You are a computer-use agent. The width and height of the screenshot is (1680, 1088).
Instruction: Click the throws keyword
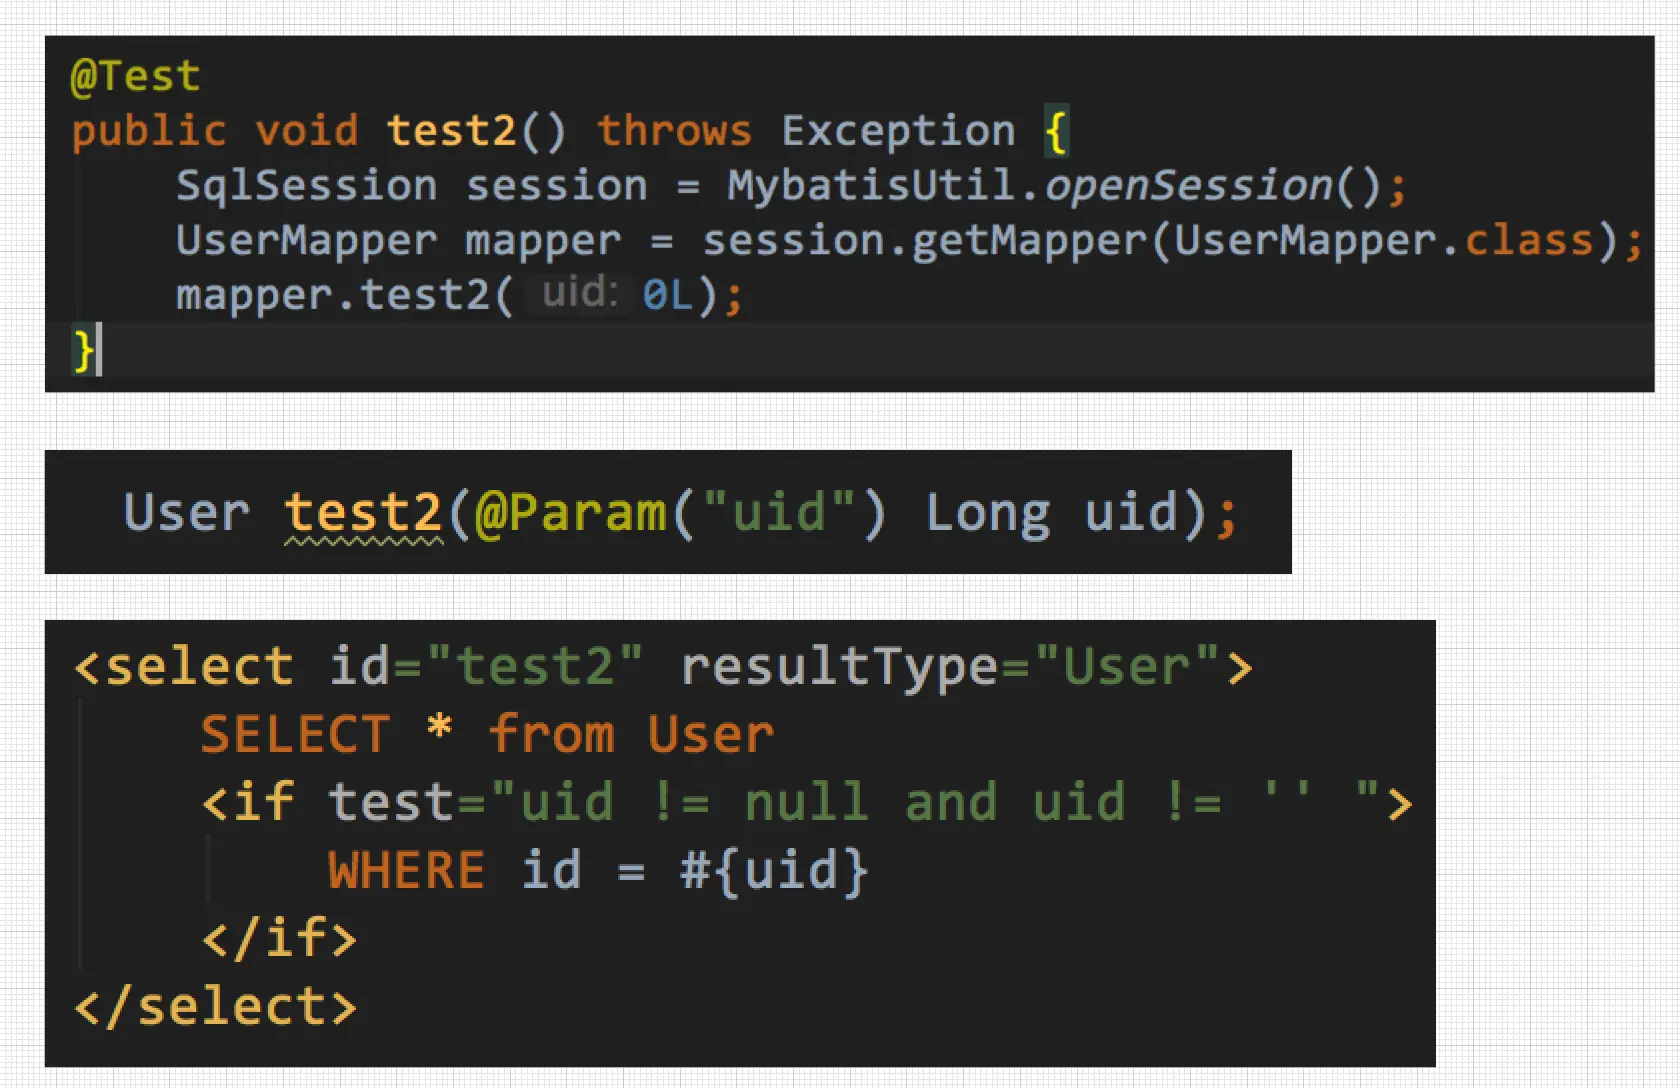(673, 131)
